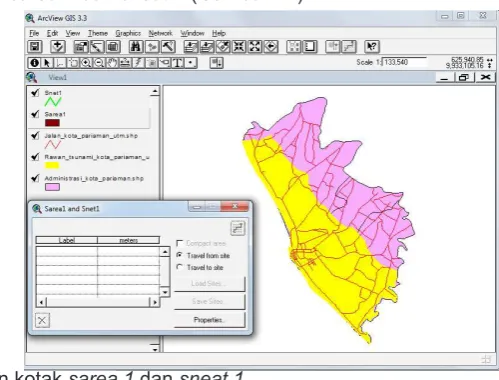The height and width of the screenshot is (380, 499).
Task: Uncheck the Snet1 theme visibility
Action: click(35, 93)
